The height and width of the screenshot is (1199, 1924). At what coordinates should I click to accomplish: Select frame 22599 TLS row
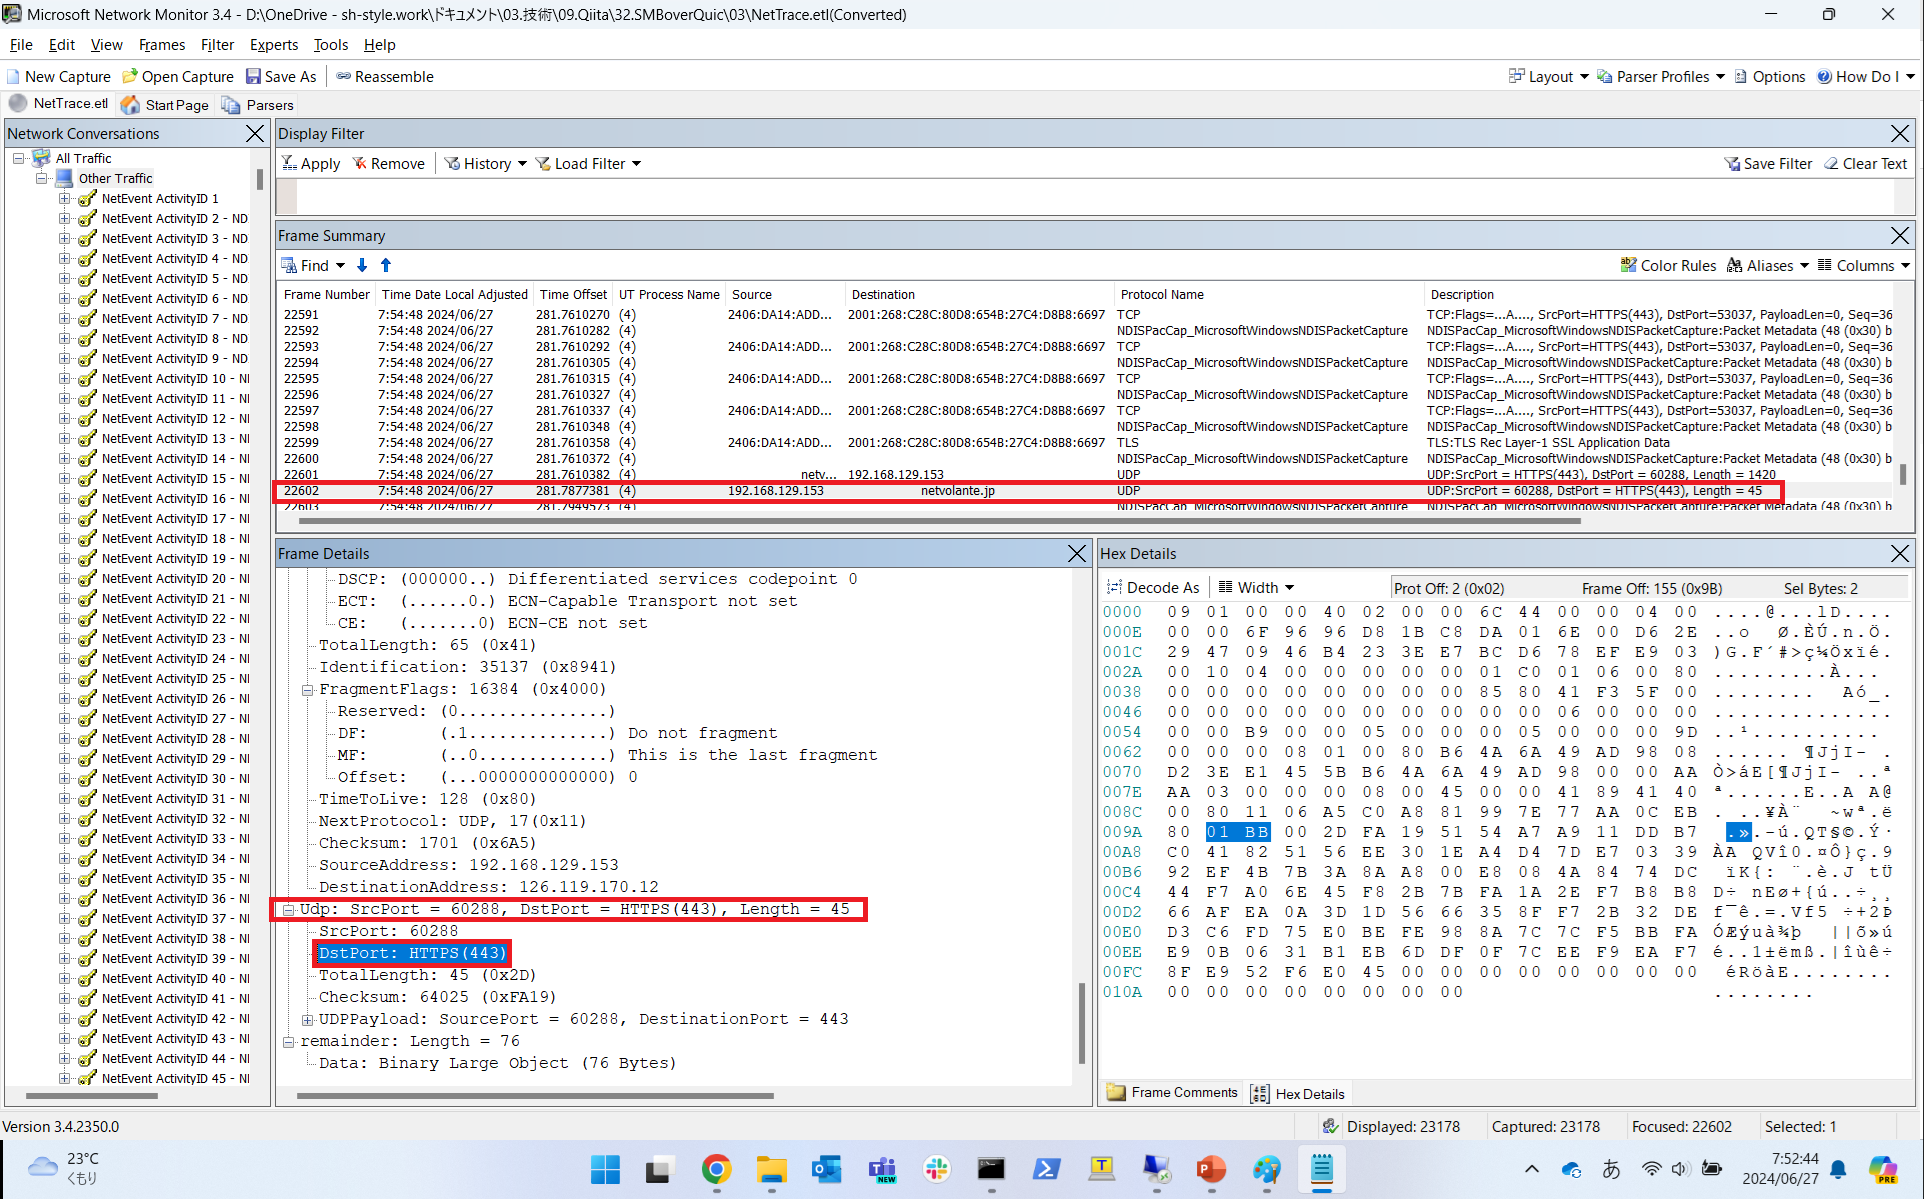[1086, 443]
